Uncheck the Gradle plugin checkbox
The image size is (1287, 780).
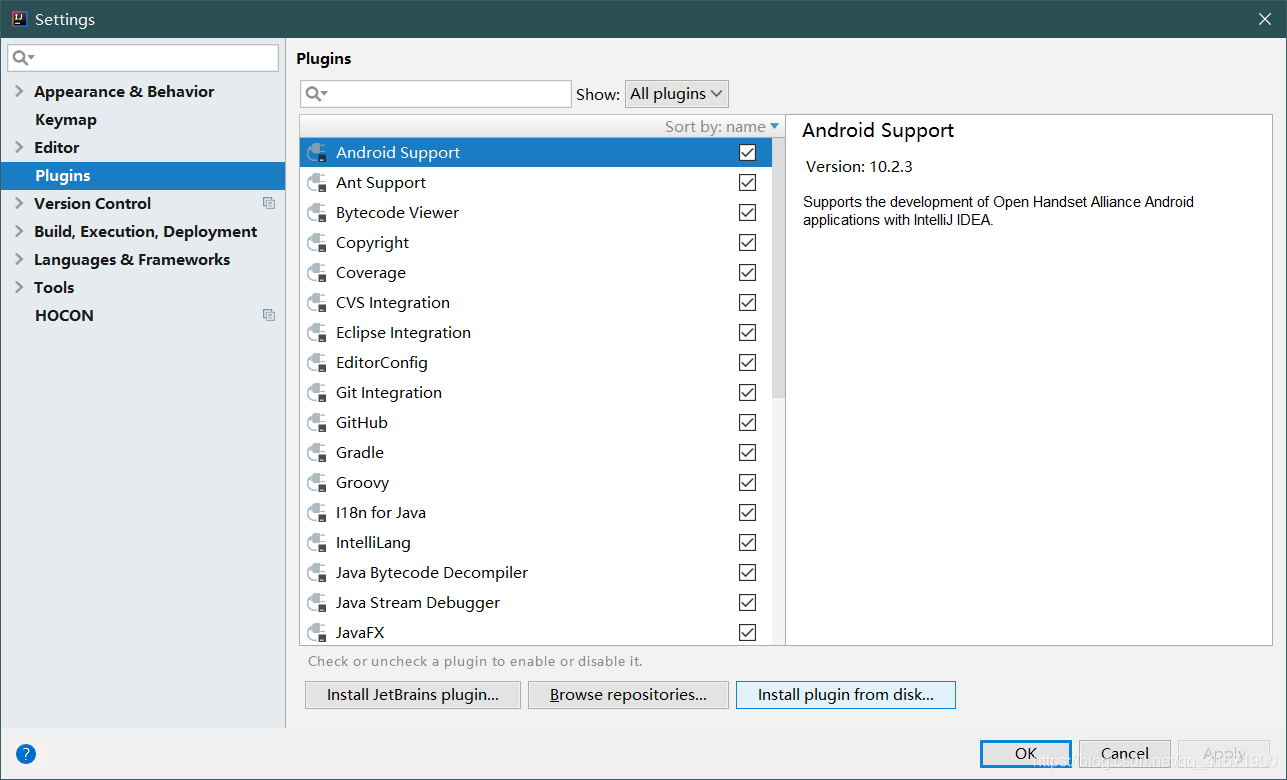pyautogui.click(x=747, y=453)
